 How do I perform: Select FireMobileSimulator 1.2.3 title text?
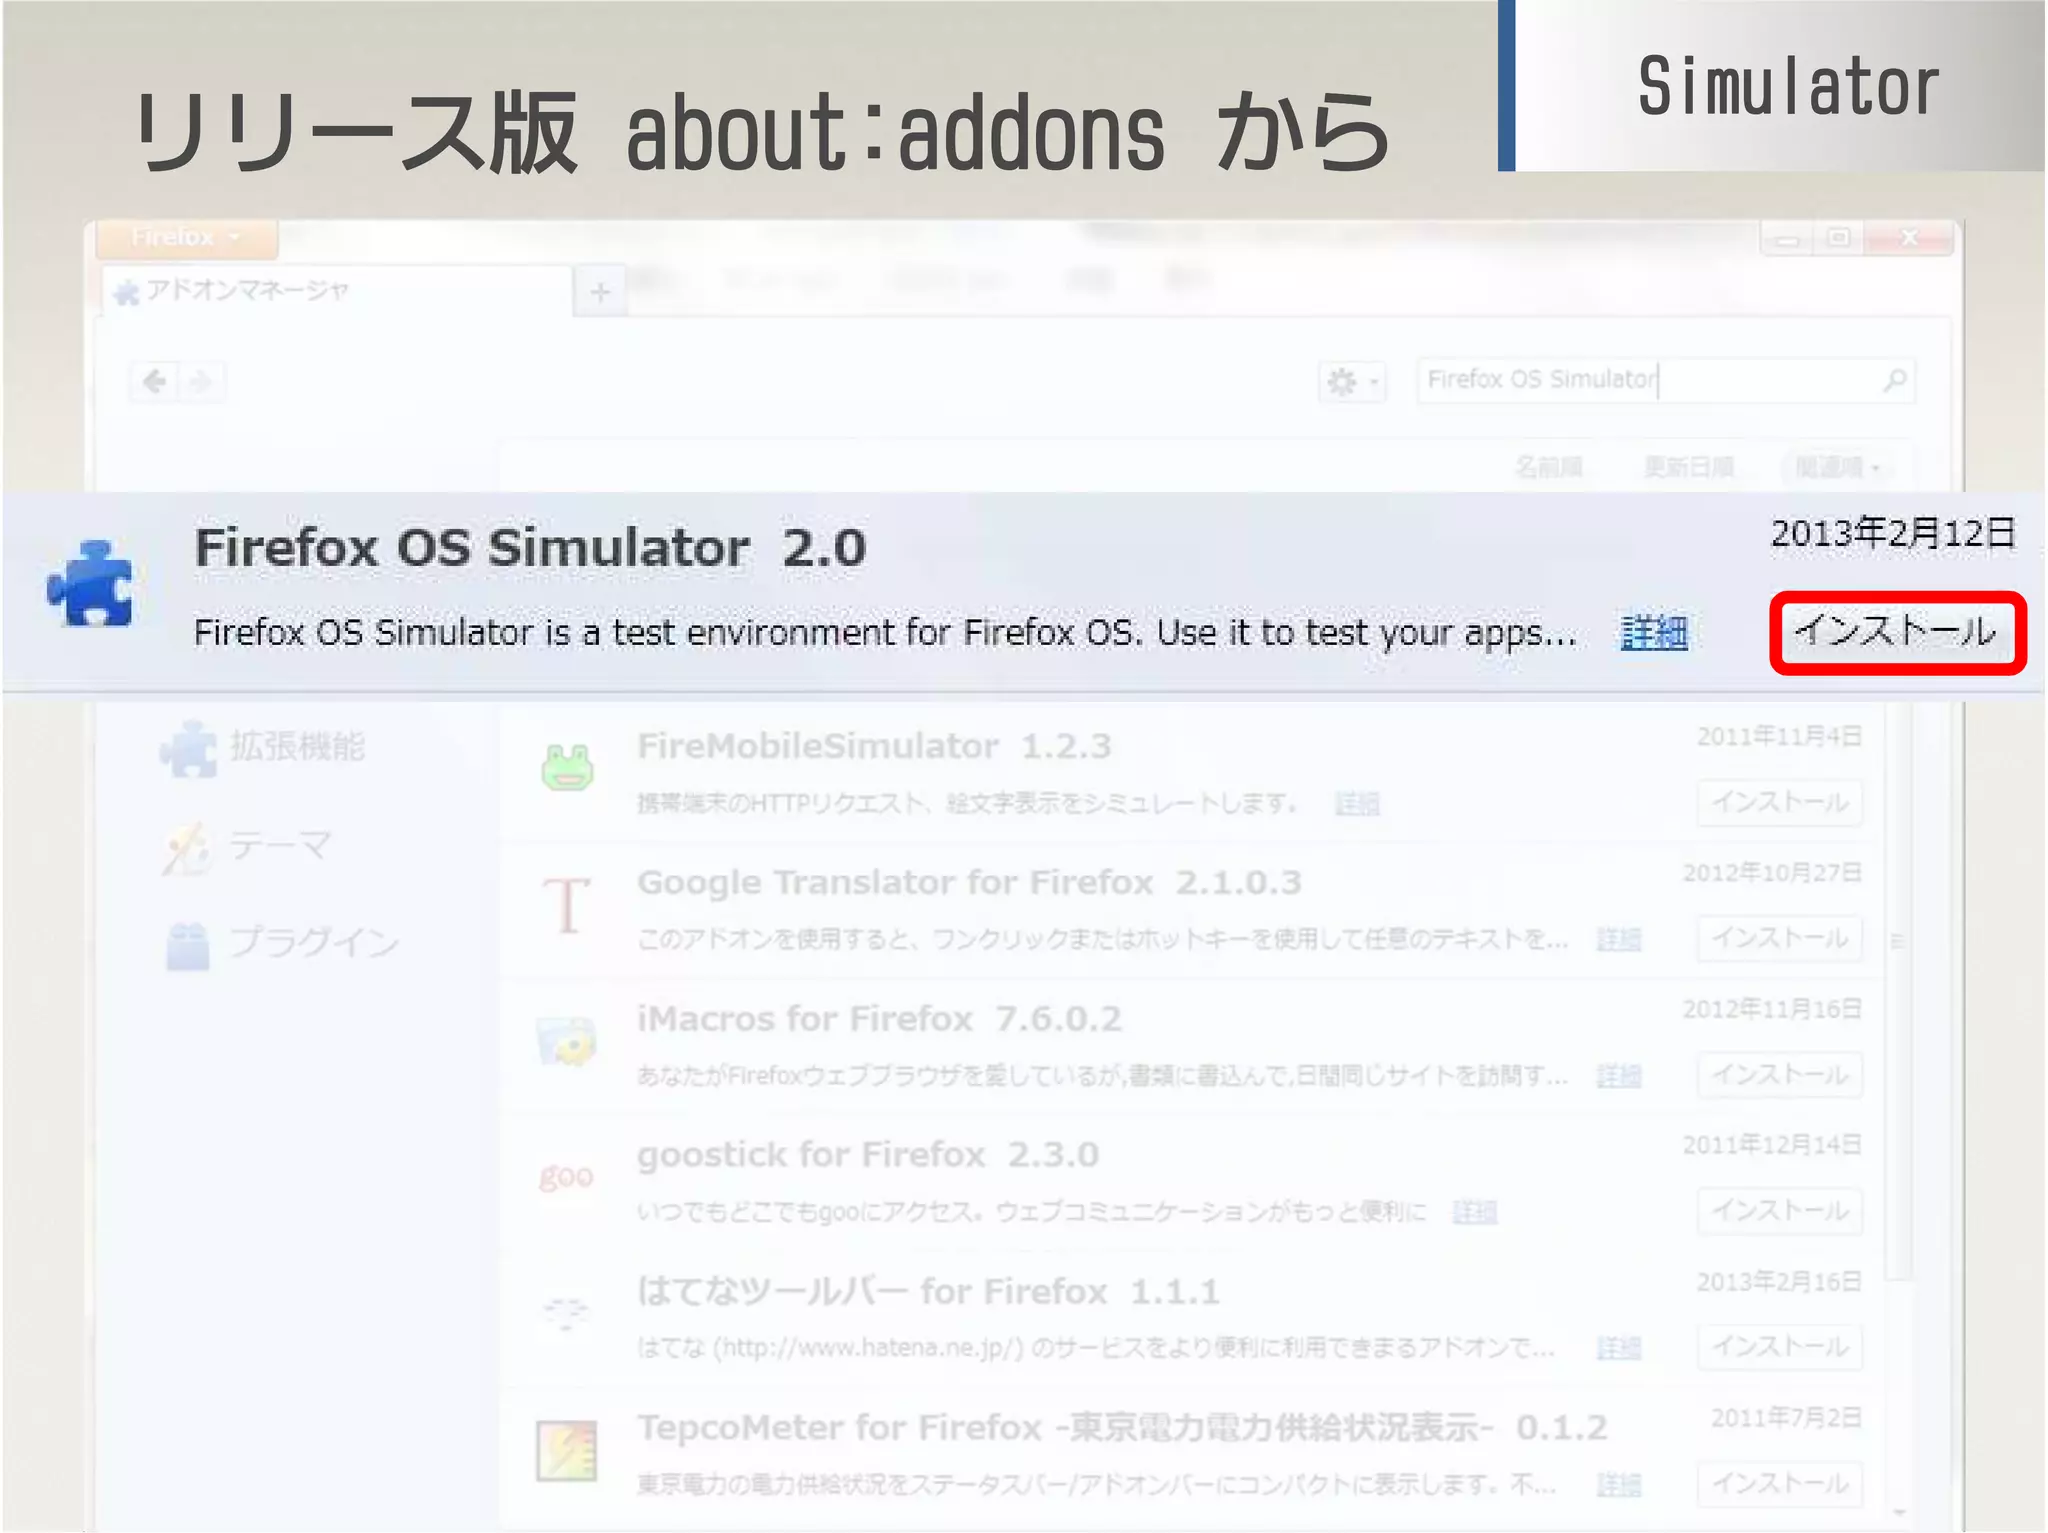point(874,746)
